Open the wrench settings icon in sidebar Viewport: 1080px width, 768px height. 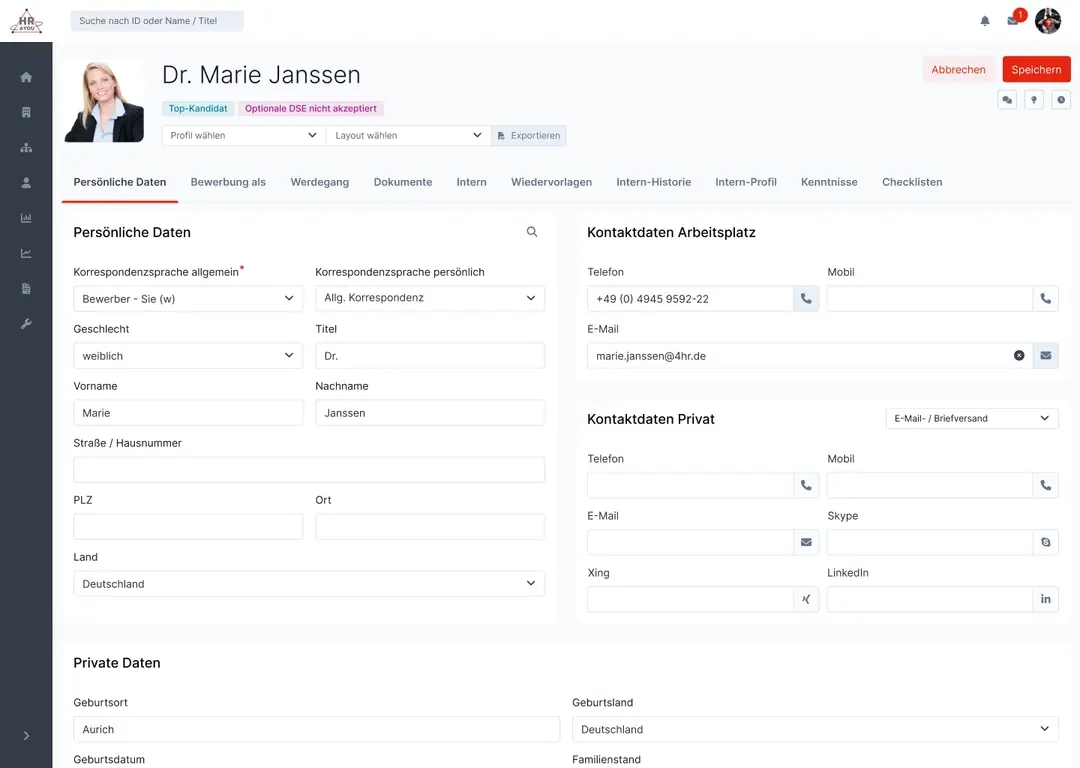click(26, 324)
